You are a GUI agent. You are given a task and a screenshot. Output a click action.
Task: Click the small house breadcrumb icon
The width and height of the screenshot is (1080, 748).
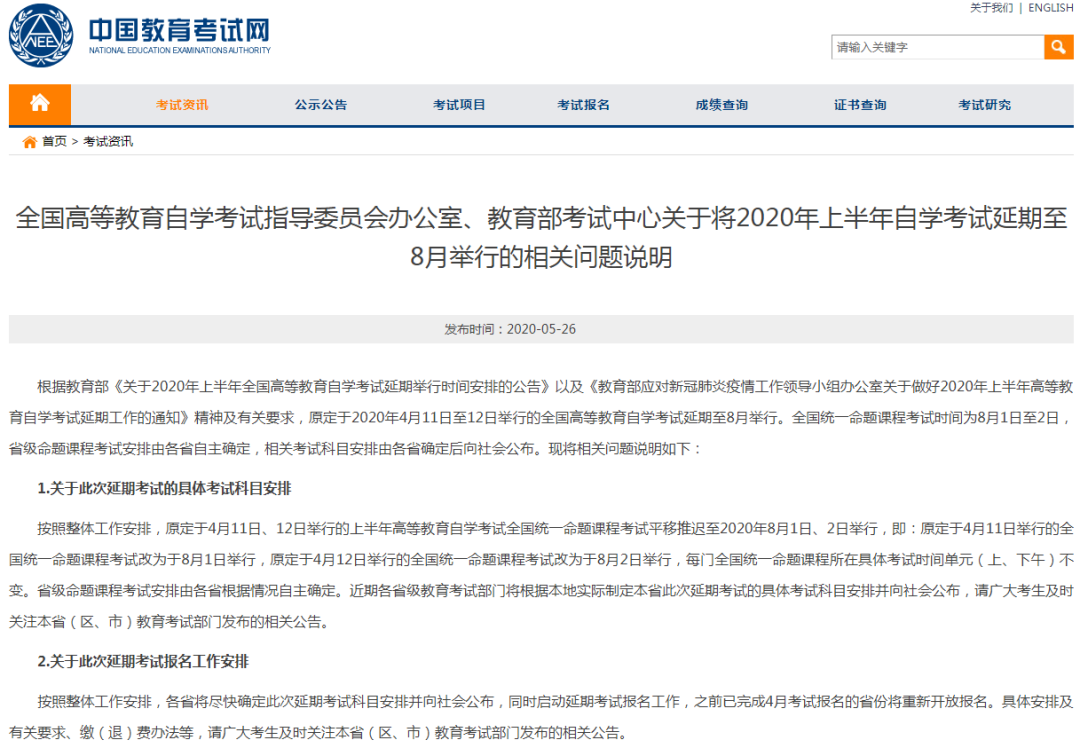point(29,142)
